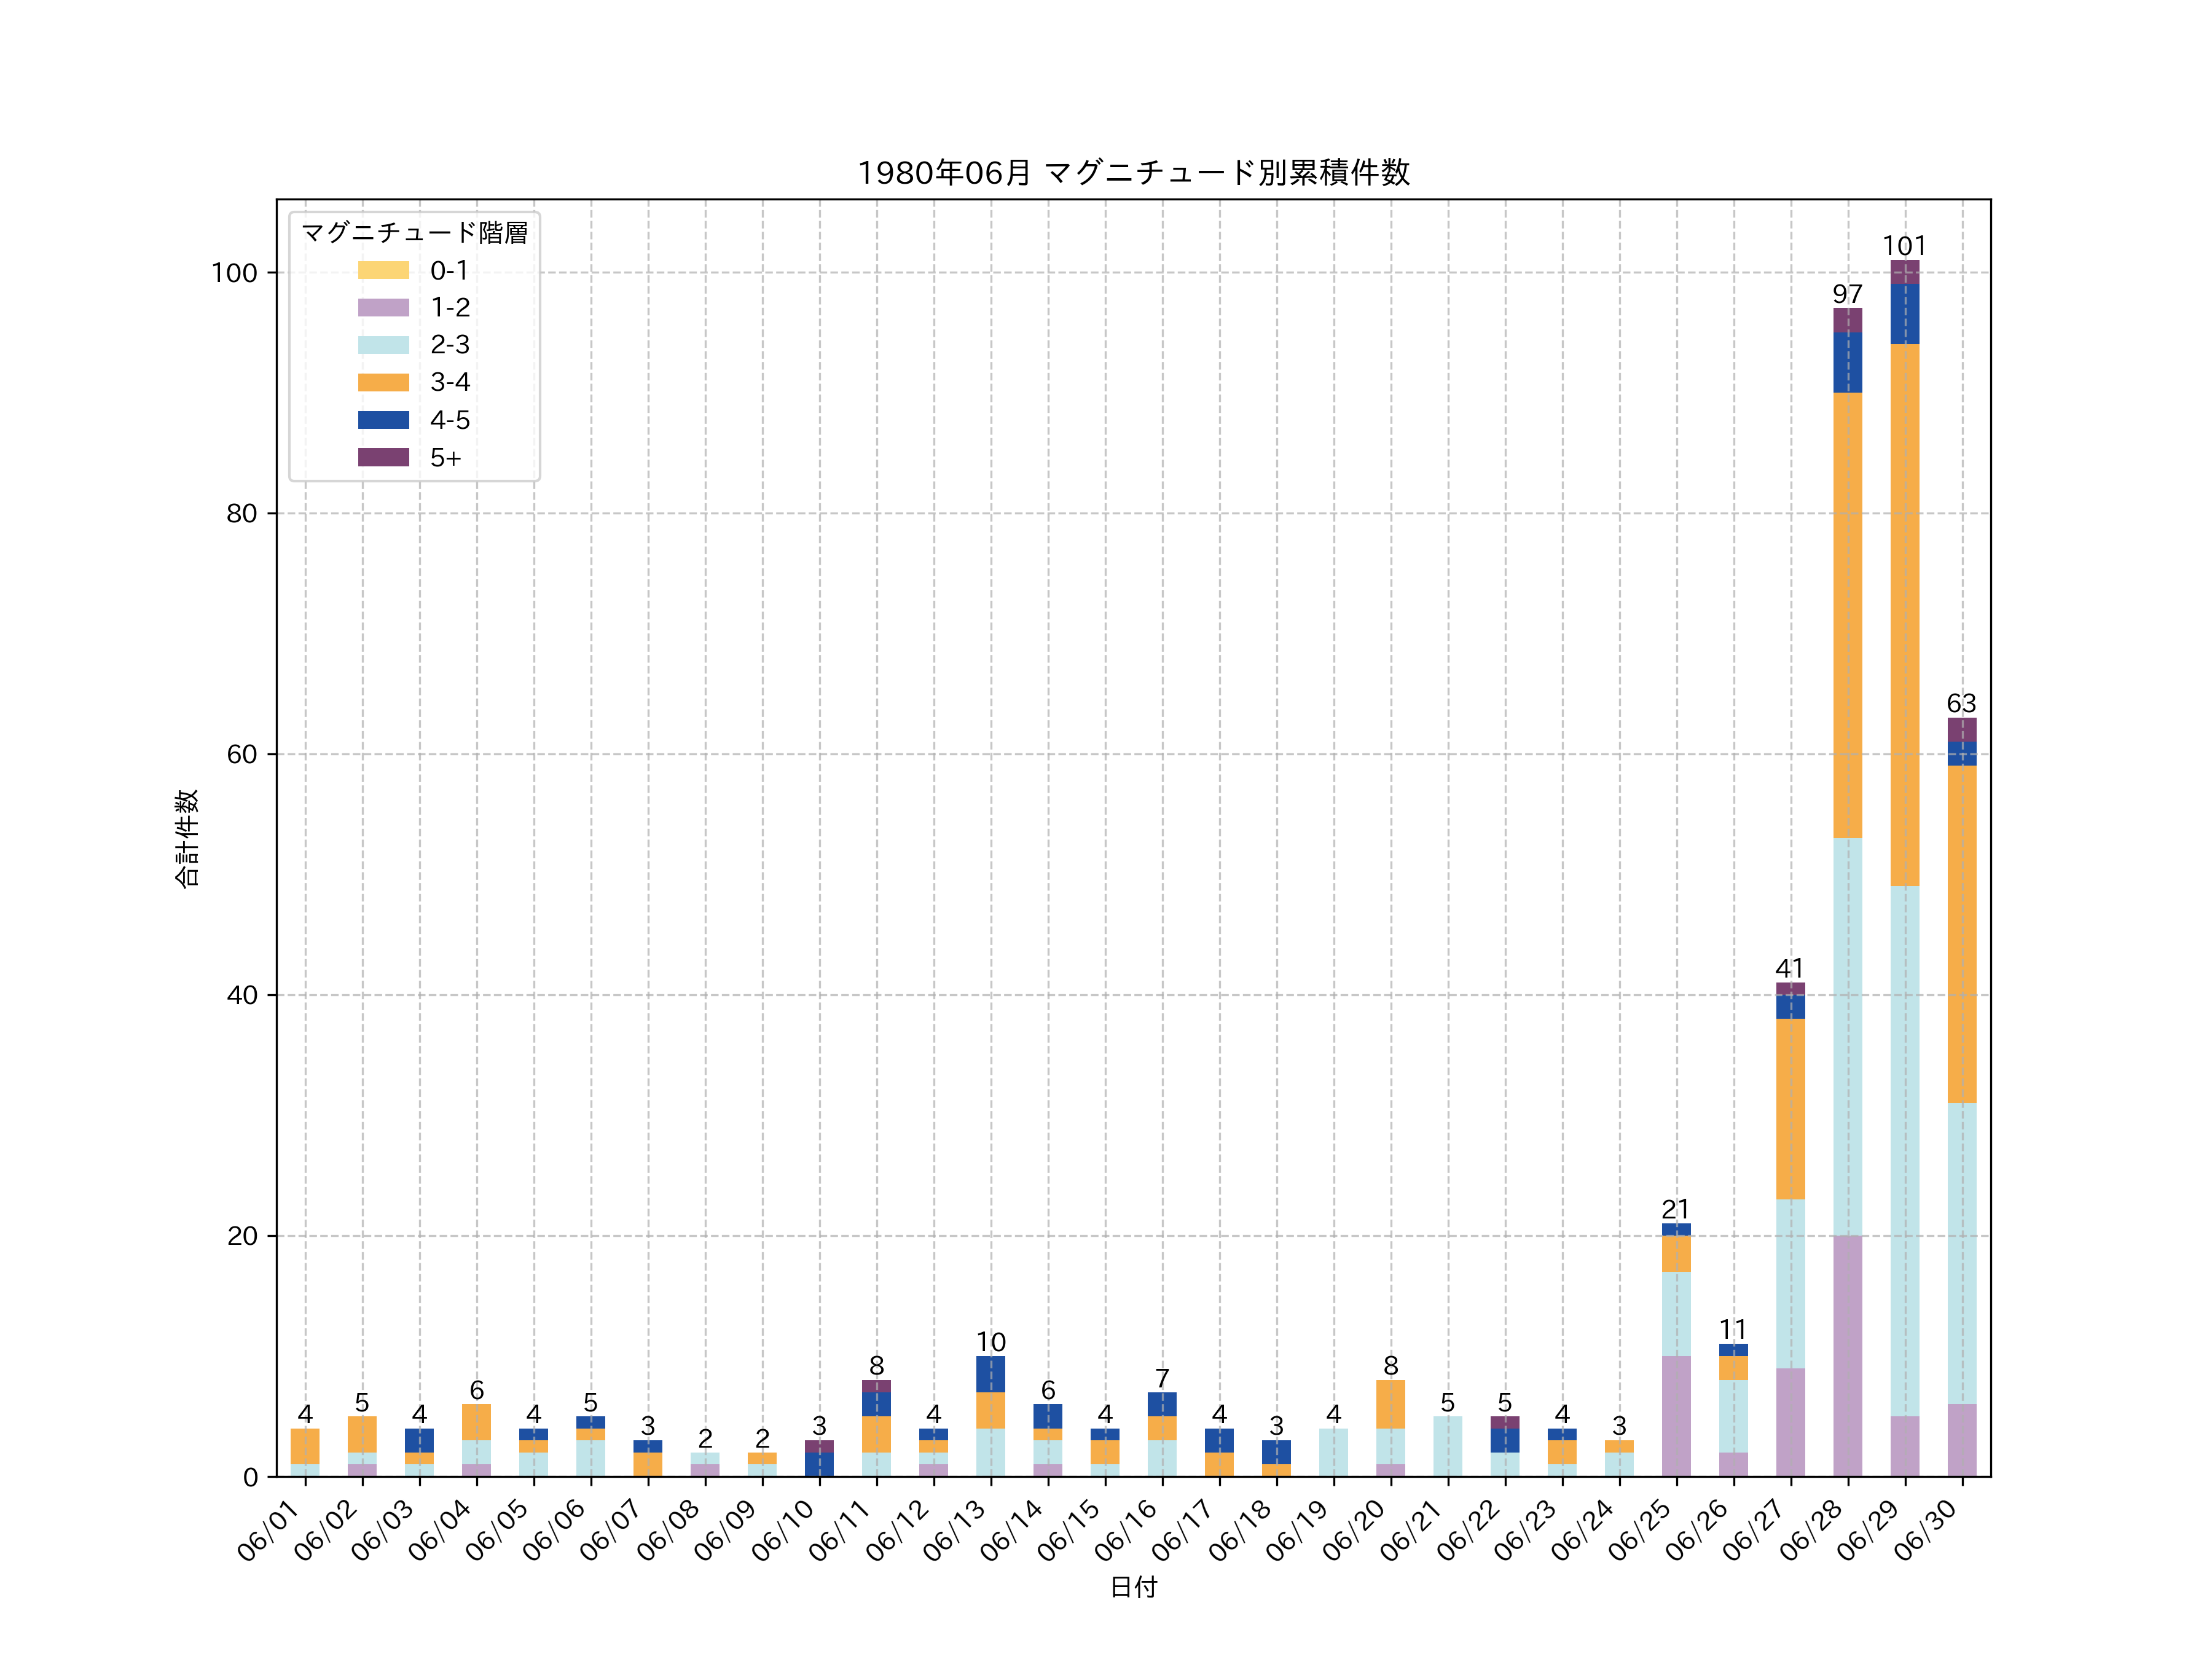Screen dimensions: 2212x1659
Task: Click the 4-5 dark blue legend swatch
Action: [383, 420]
